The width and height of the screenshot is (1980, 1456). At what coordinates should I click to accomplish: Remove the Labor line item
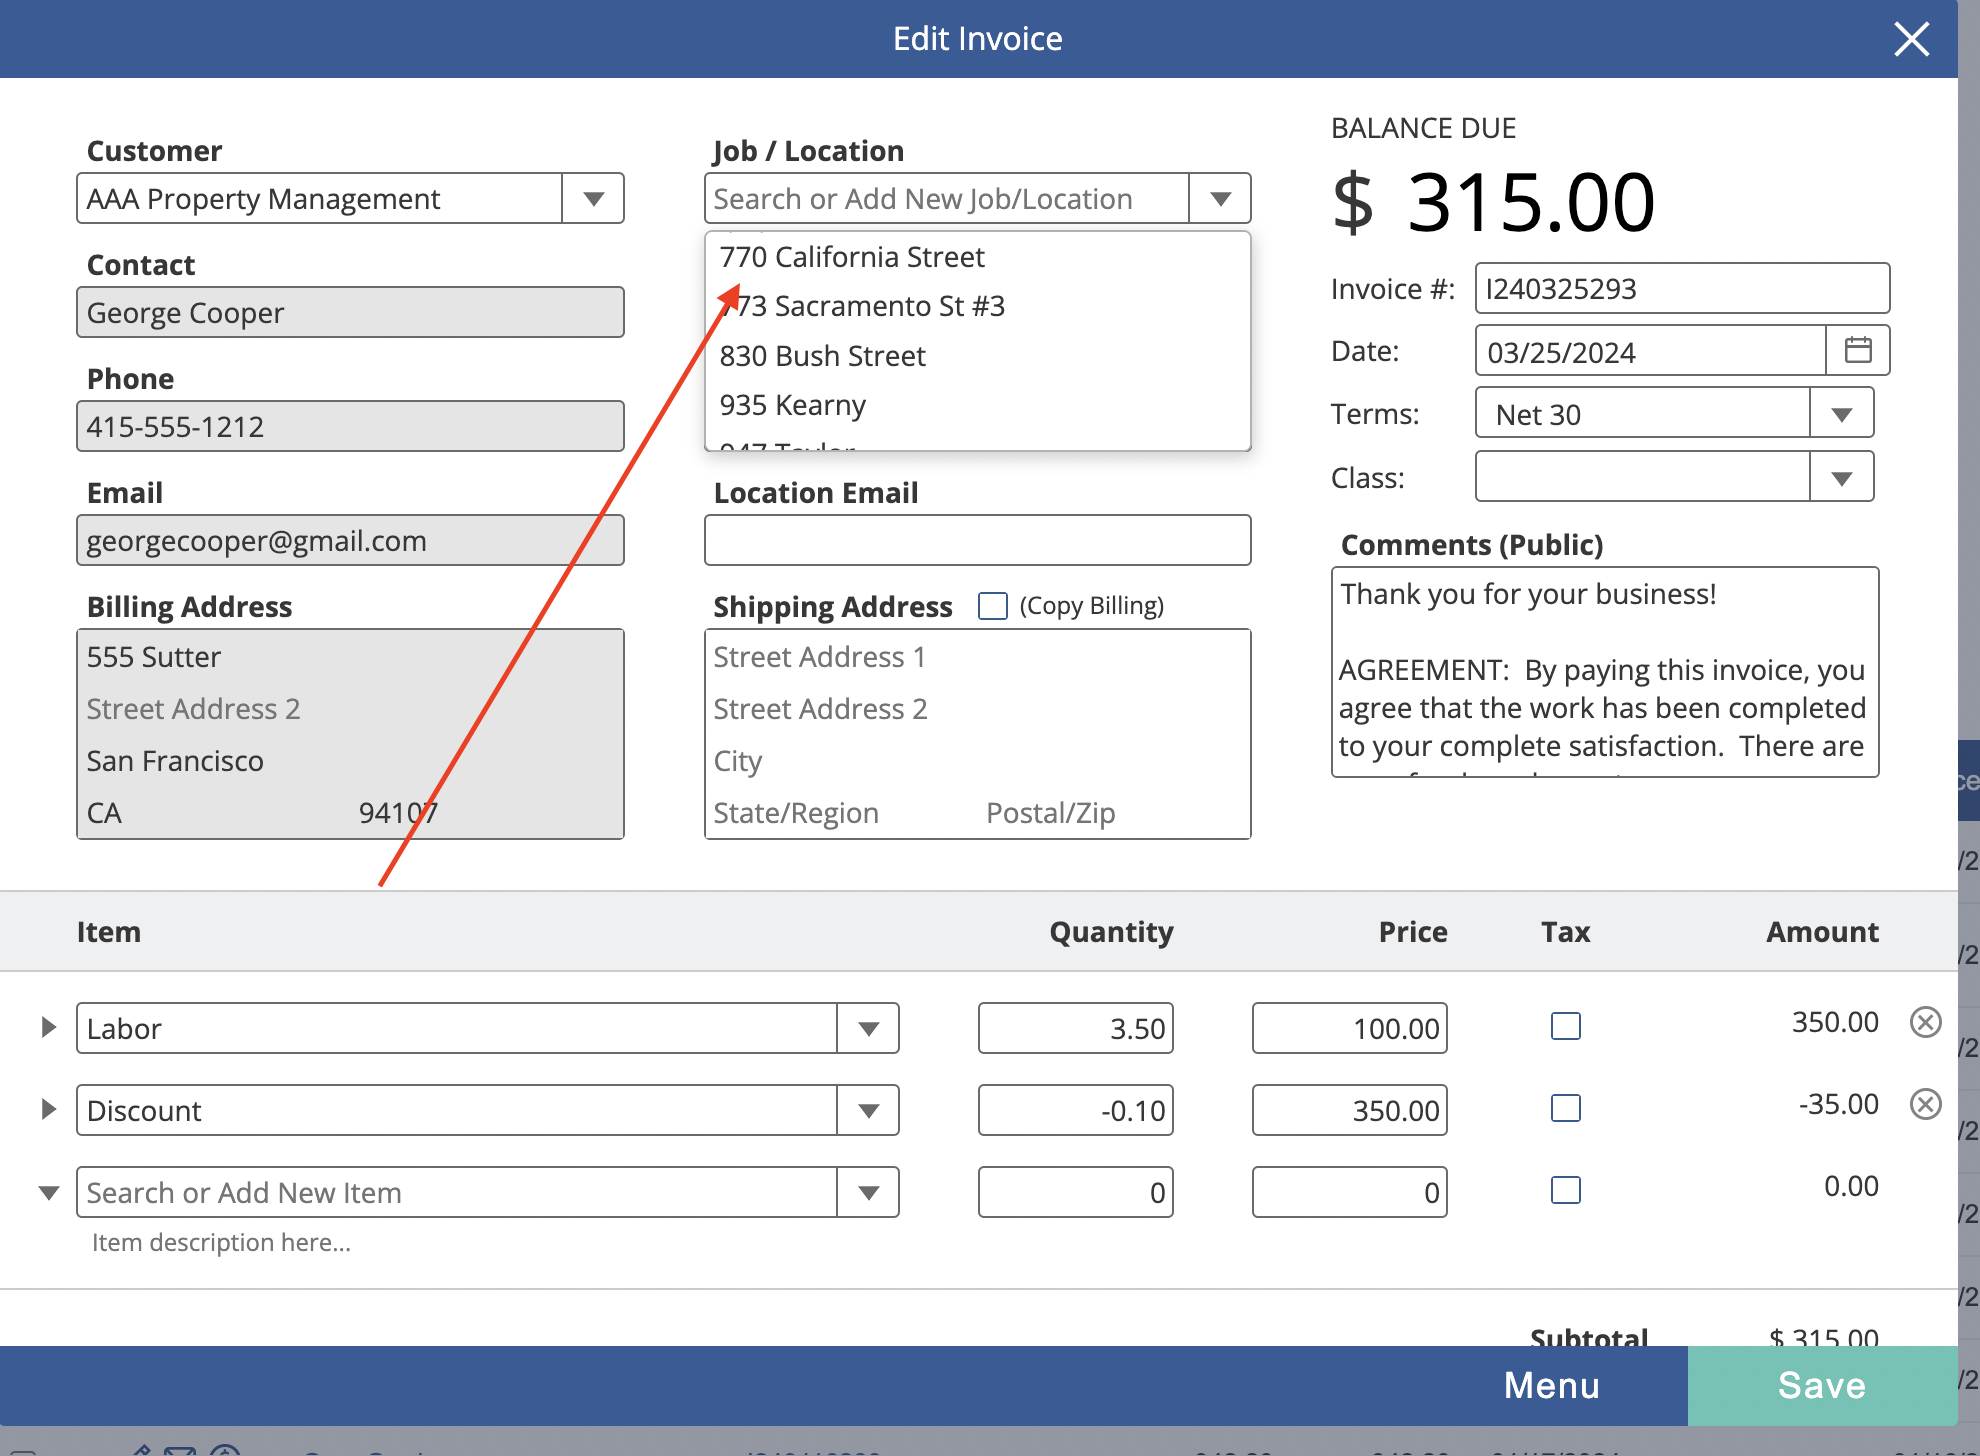point(1925,1022)
